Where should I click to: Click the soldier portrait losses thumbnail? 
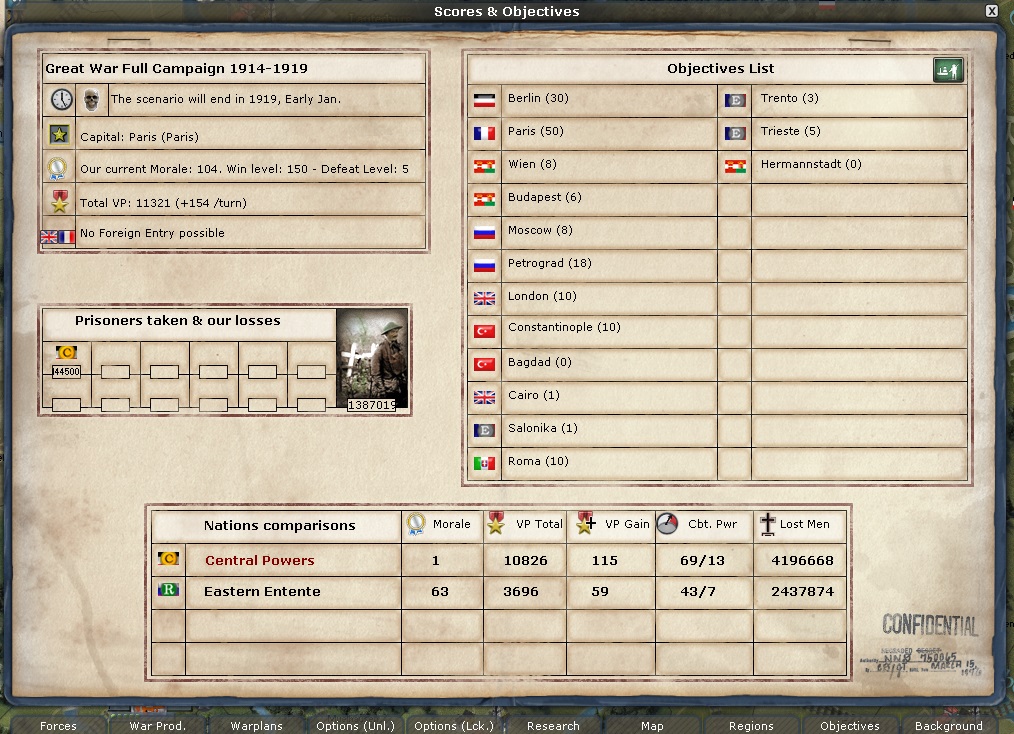(x=372, y=360)
